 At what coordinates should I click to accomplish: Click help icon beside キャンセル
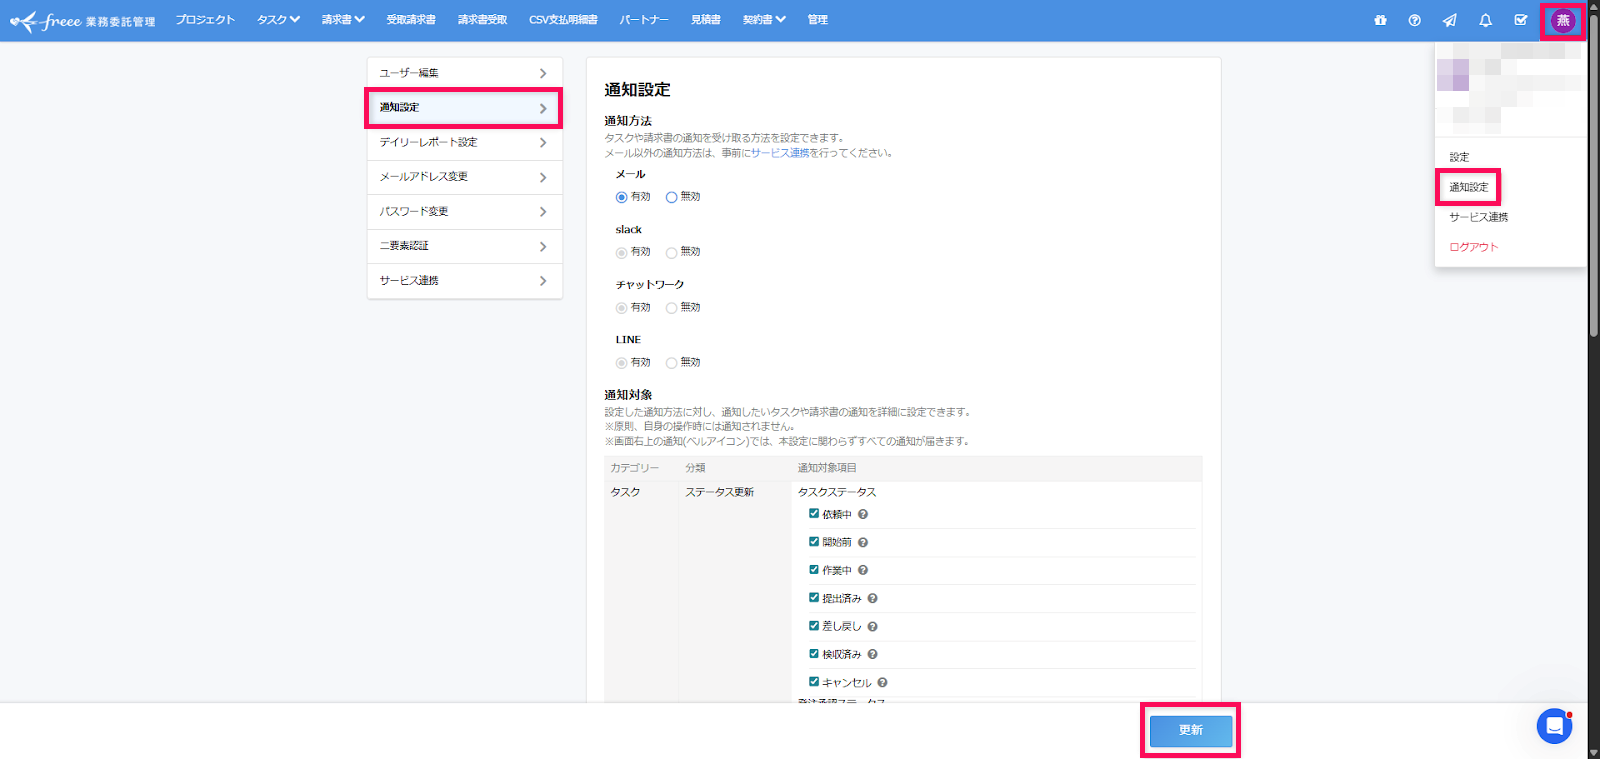click(x=882, y=682)
